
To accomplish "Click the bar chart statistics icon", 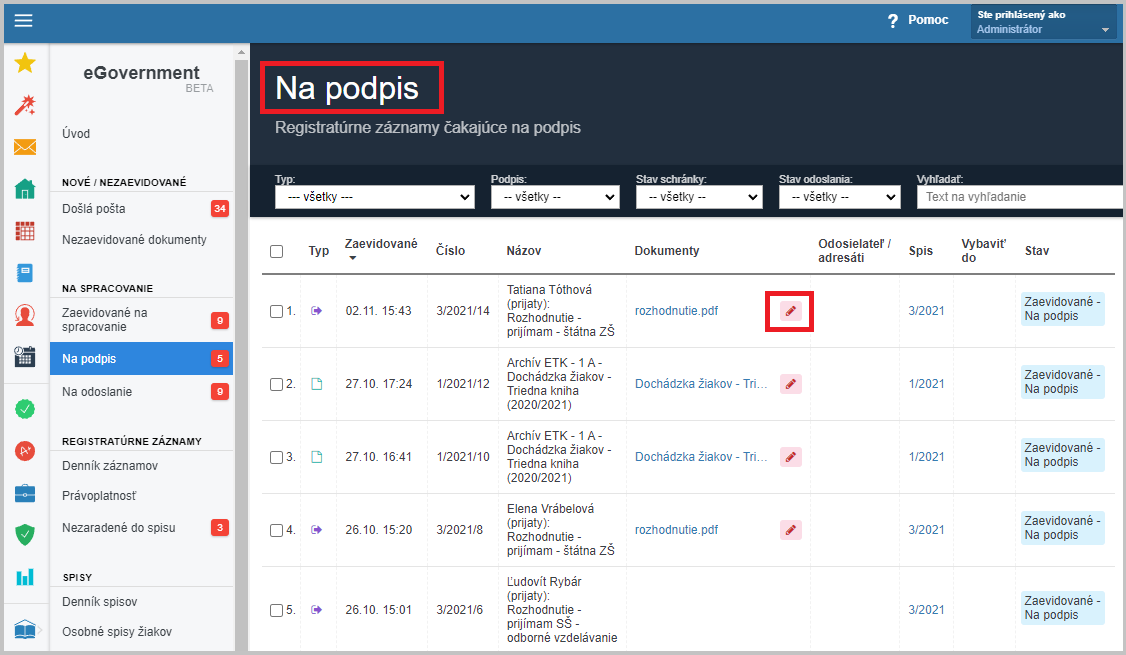I will (25, 577).
